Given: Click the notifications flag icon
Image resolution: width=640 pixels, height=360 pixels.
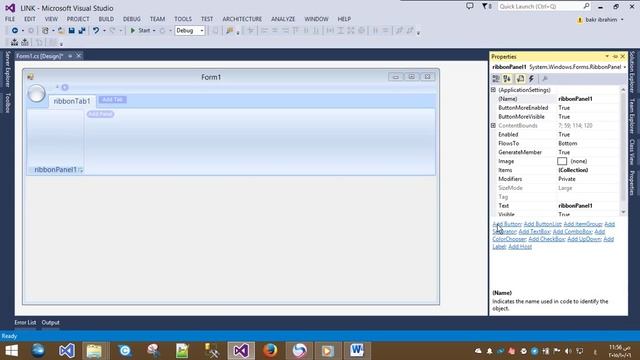Looking at the screenshot, I should point(485,6).
